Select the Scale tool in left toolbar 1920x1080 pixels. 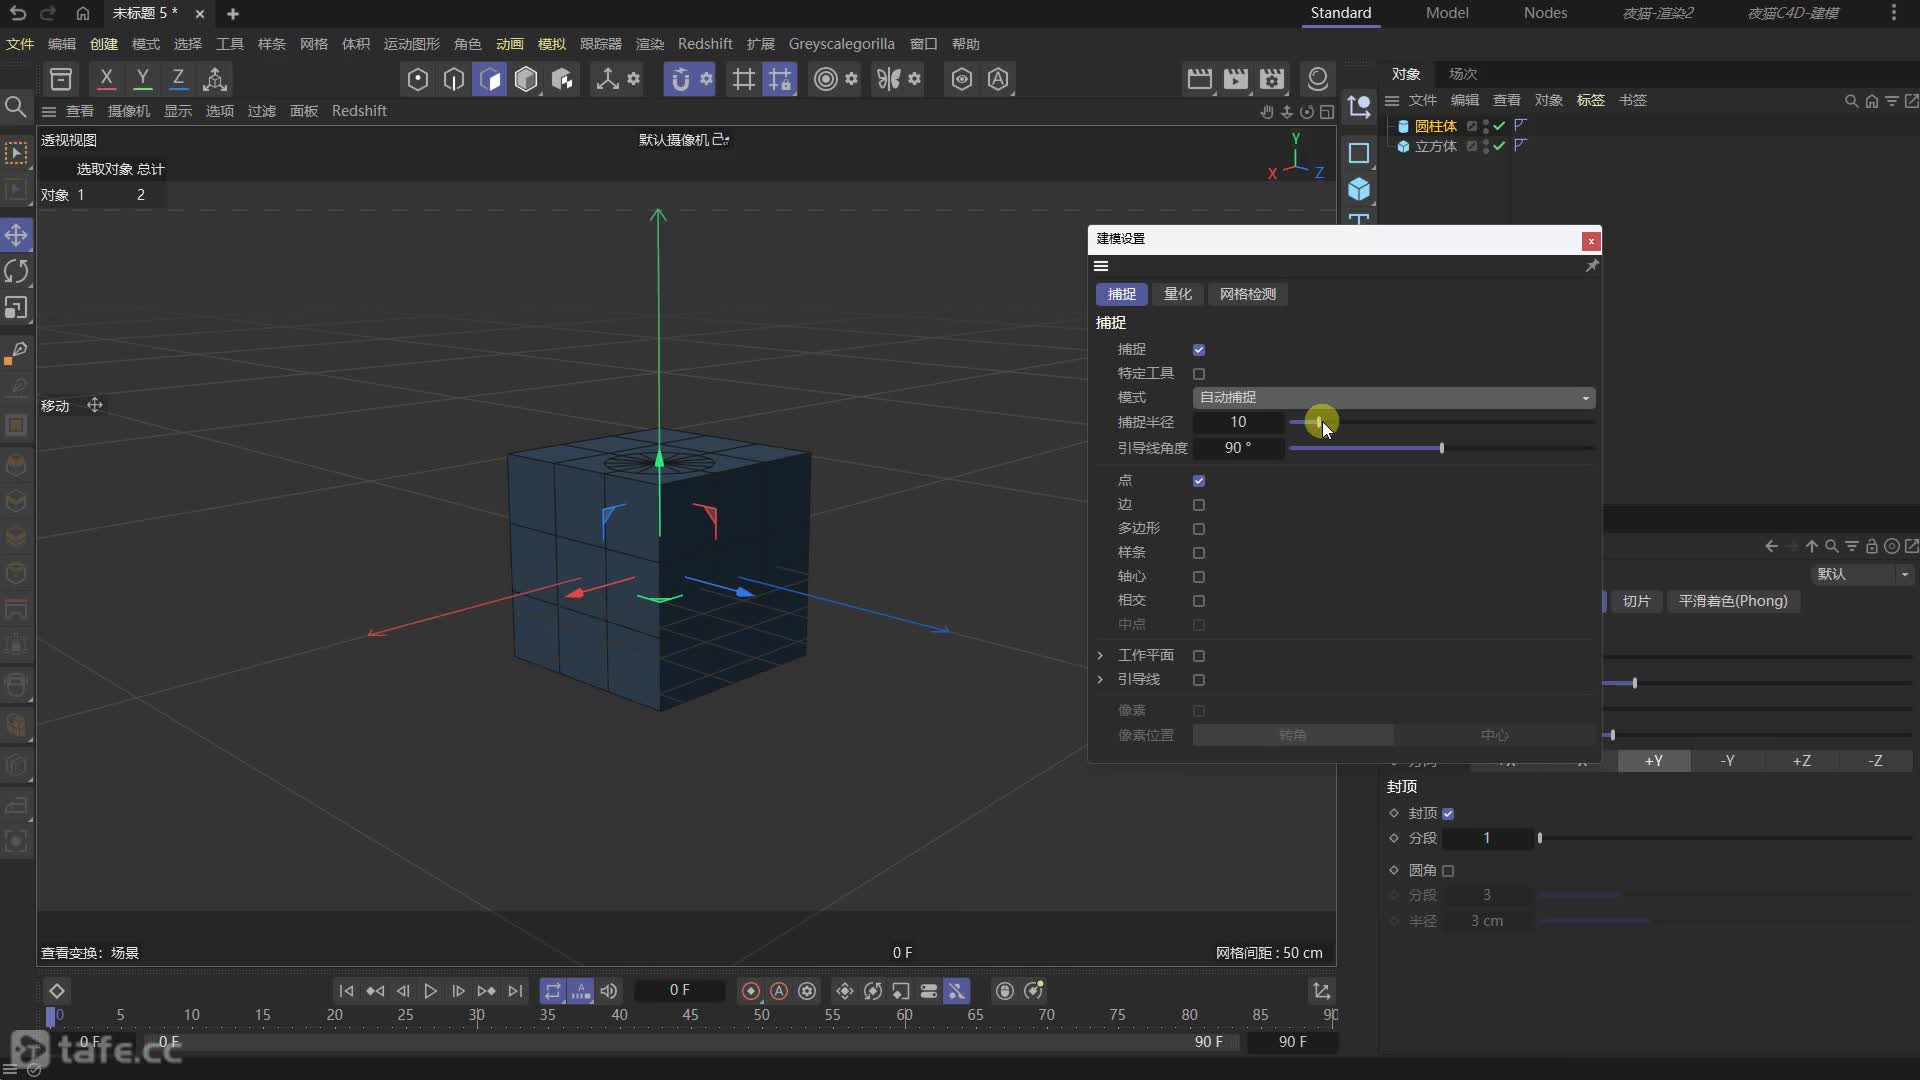point(16,308)
